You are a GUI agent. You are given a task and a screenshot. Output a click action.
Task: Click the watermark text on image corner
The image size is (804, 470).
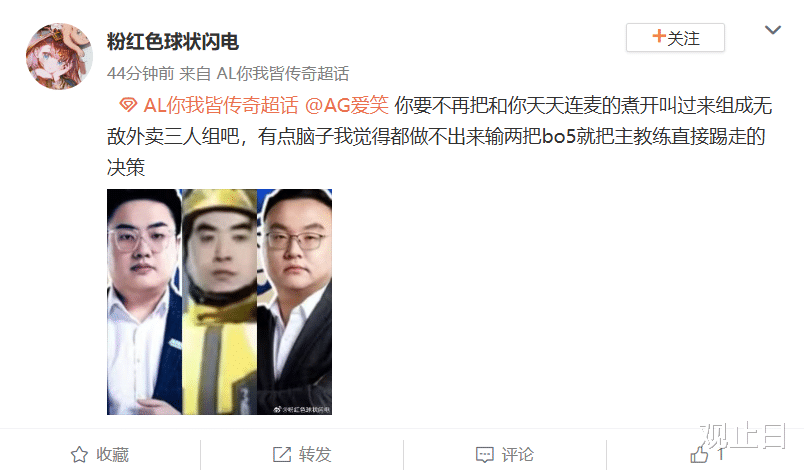302,409
